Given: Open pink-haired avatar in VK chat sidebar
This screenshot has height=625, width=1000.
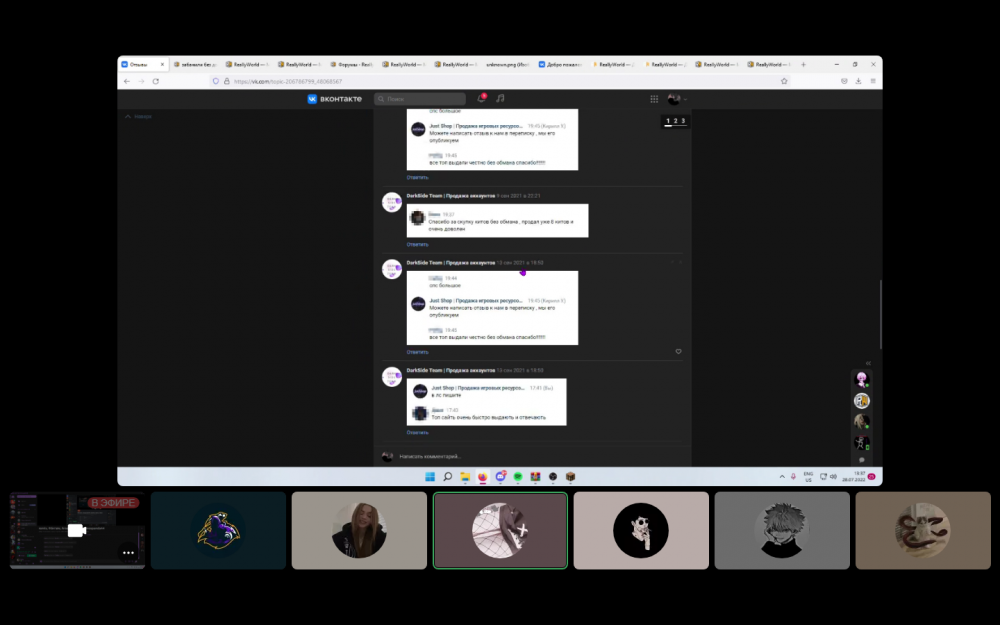Looking at the screenshot, I should coord(862,379).
